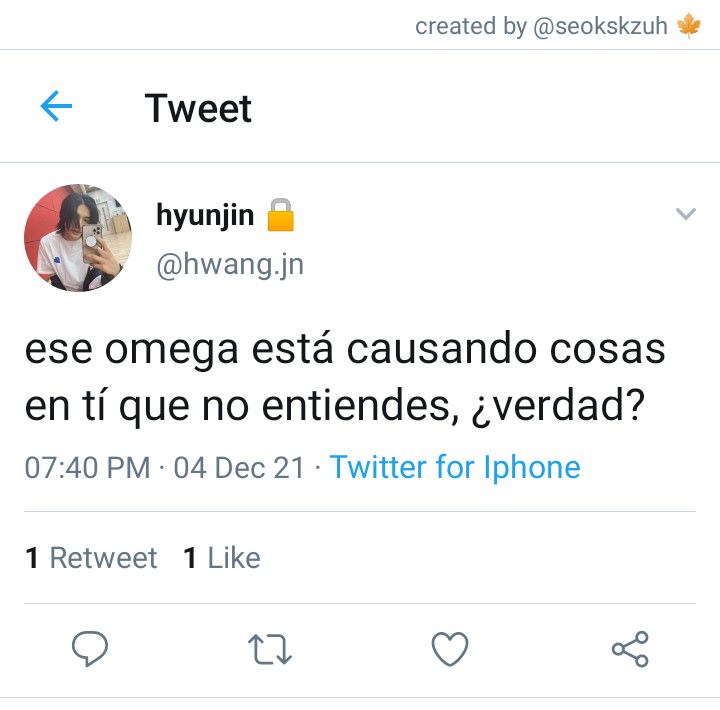
Task: Retweet using the arrows icon
Action: pyautogui.click(x=270, y=649)
